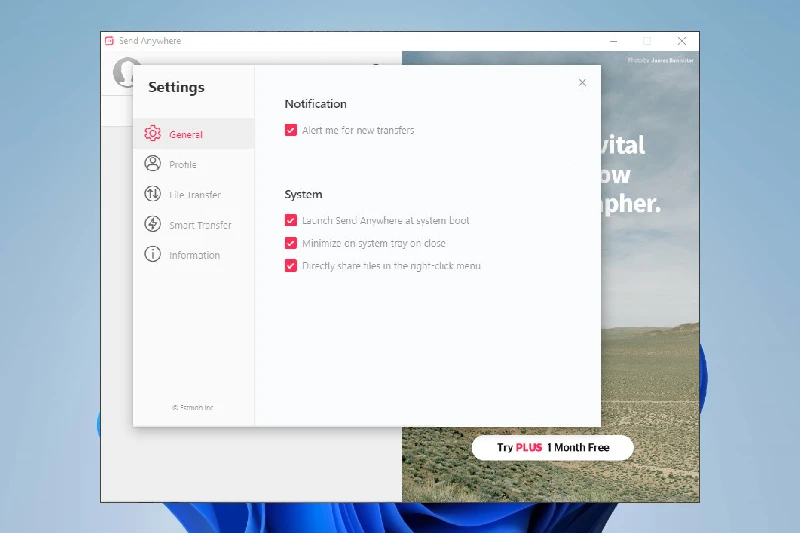Open the Profile settings tab label
Viewport: 800px width, 533px height.
coord(183,165)
